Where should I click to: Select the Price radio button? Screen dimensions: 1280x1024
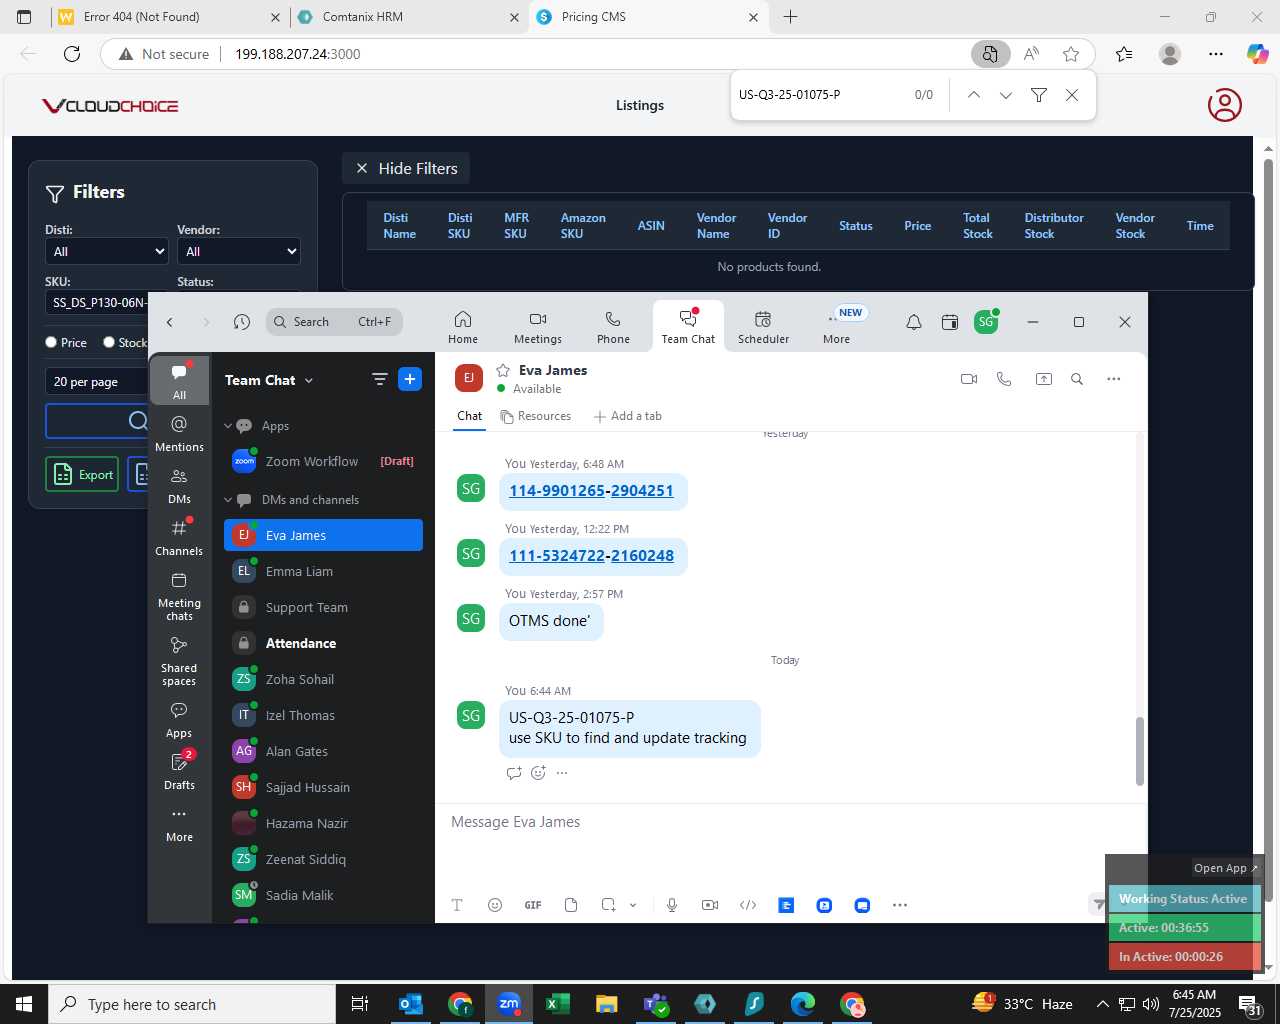pyautogui.click(x=51, y=342)
